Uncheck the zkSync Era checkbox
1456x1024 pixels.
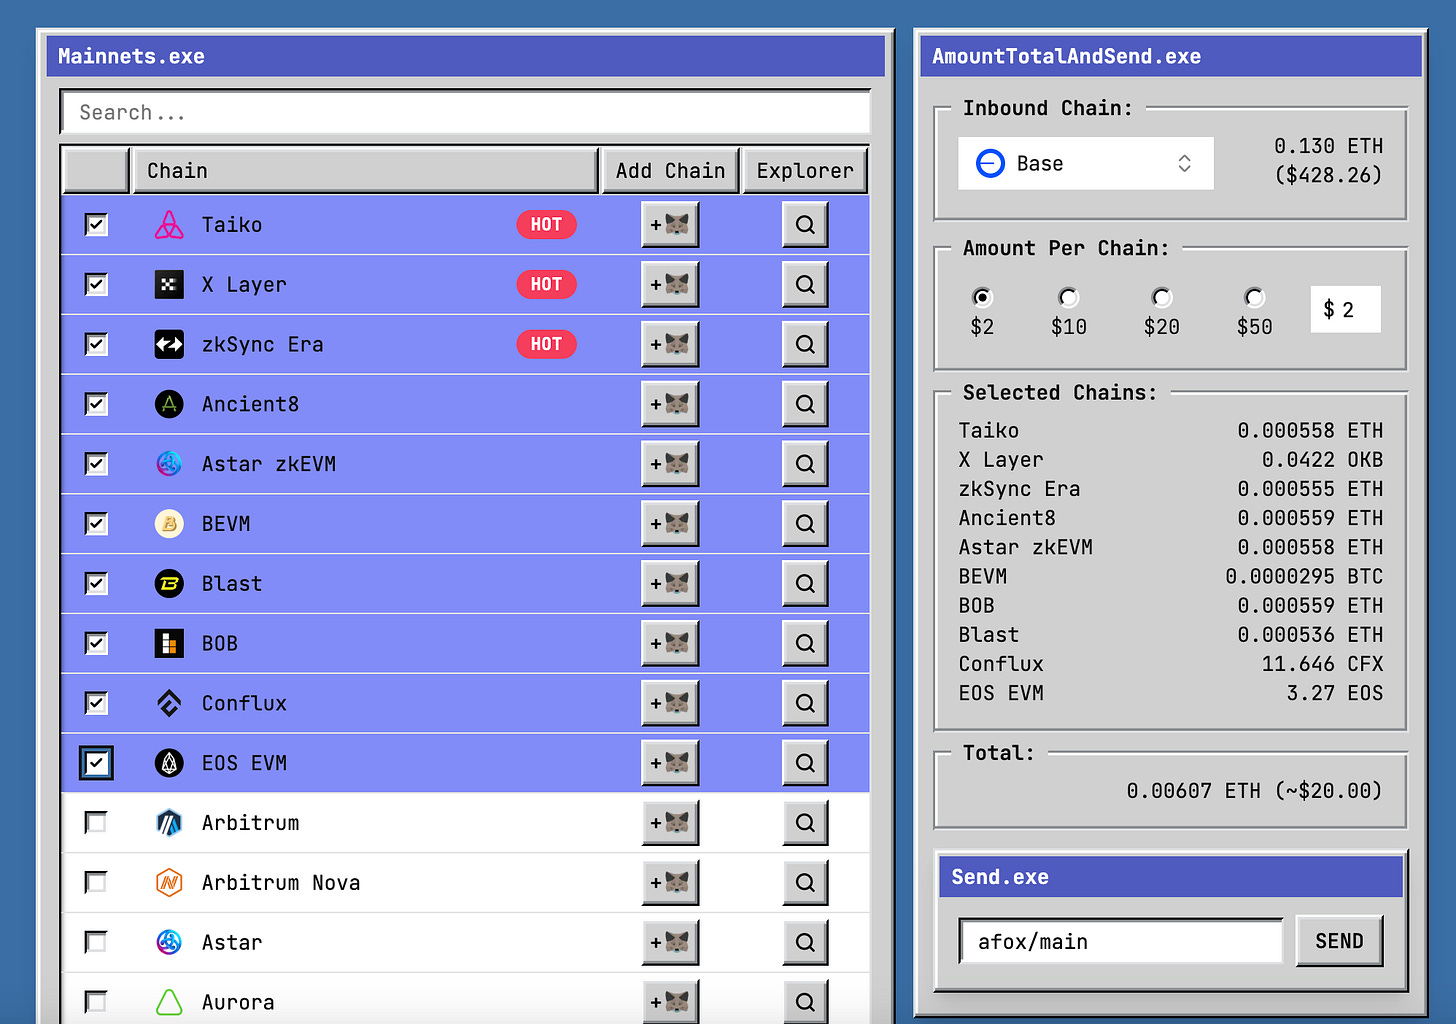click(96, 344)
